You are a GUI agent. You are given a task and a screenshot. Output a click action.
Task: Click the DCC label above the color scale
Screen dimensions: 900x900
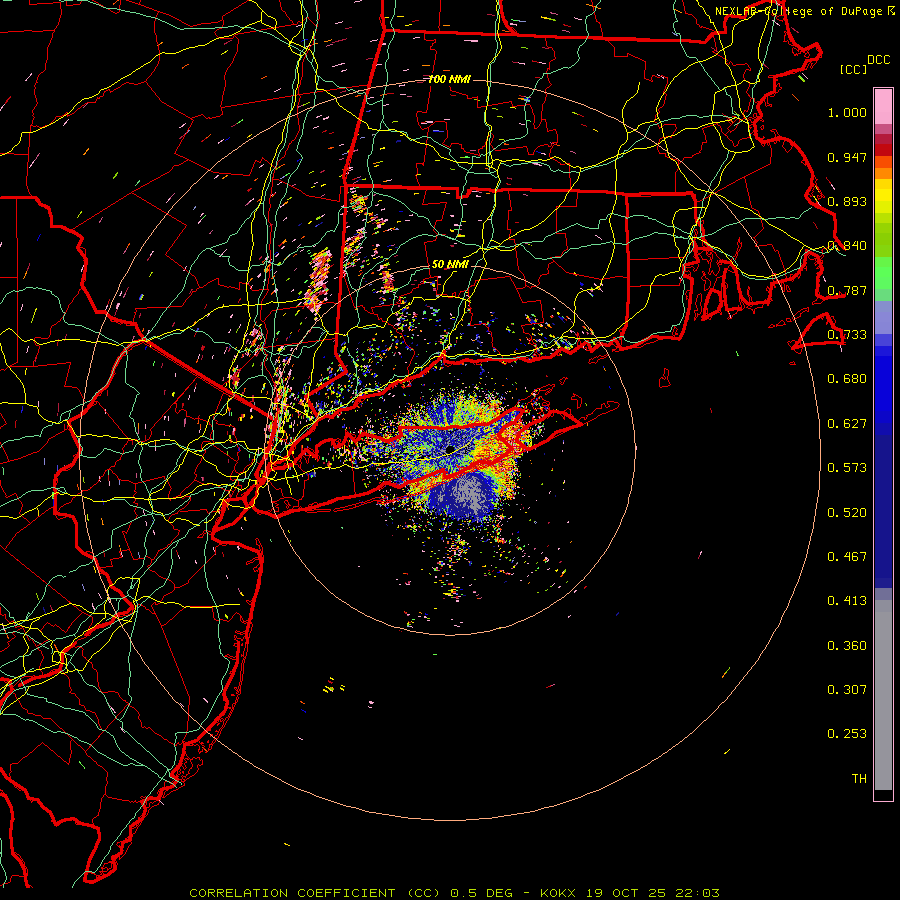879,60
